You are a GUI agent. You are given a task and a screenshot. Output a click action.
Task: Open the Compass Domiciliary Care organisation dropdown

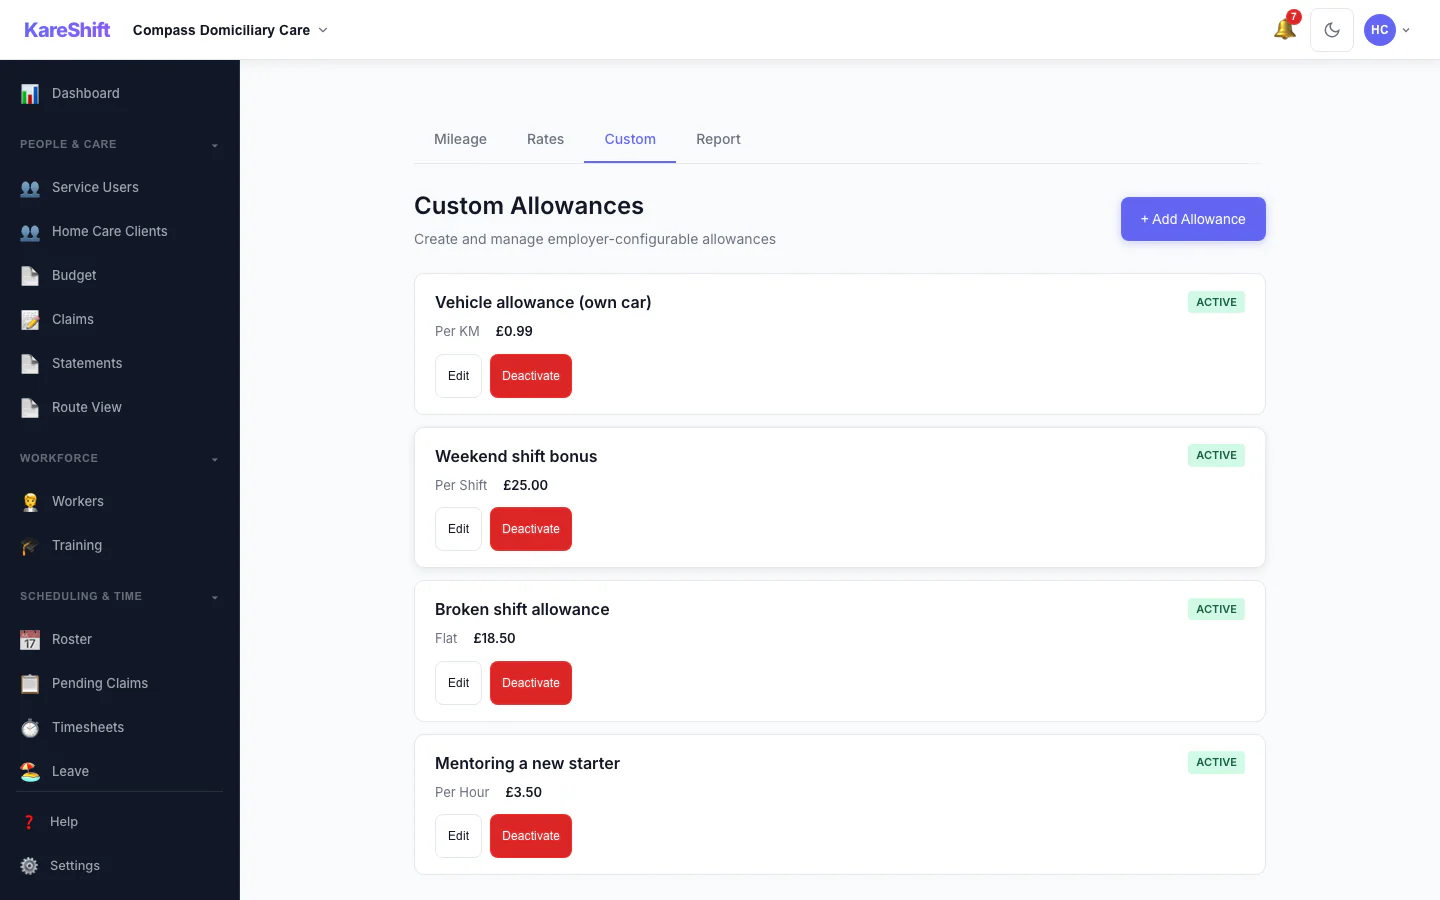pyautogui.click(x=230, y=30)
